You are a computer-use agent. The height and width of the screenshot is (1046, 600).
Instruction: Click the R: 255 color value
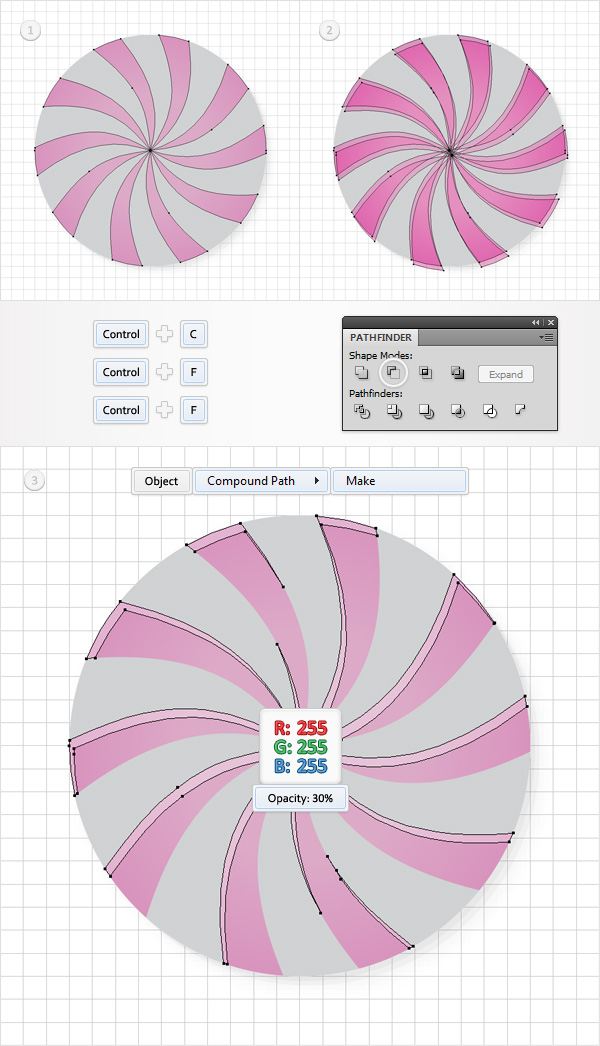(300, 728)
